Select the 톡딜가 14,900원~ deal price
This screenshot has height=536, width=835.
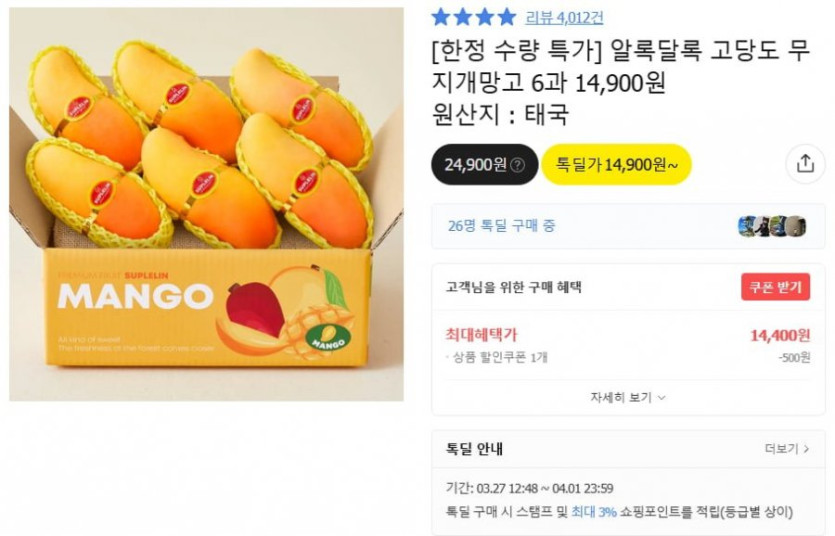tap(616, 165)
